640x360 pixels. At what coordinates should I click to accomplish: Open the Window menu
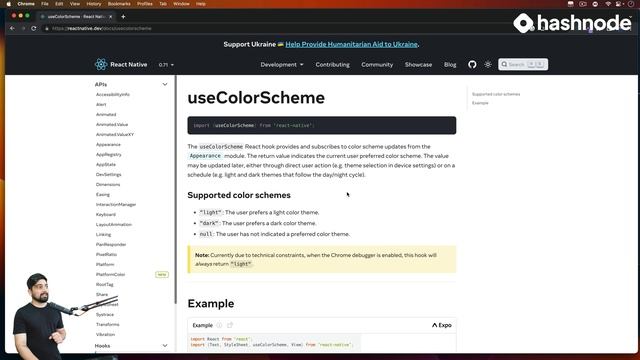pyautogui.click(x=181, y=4)
